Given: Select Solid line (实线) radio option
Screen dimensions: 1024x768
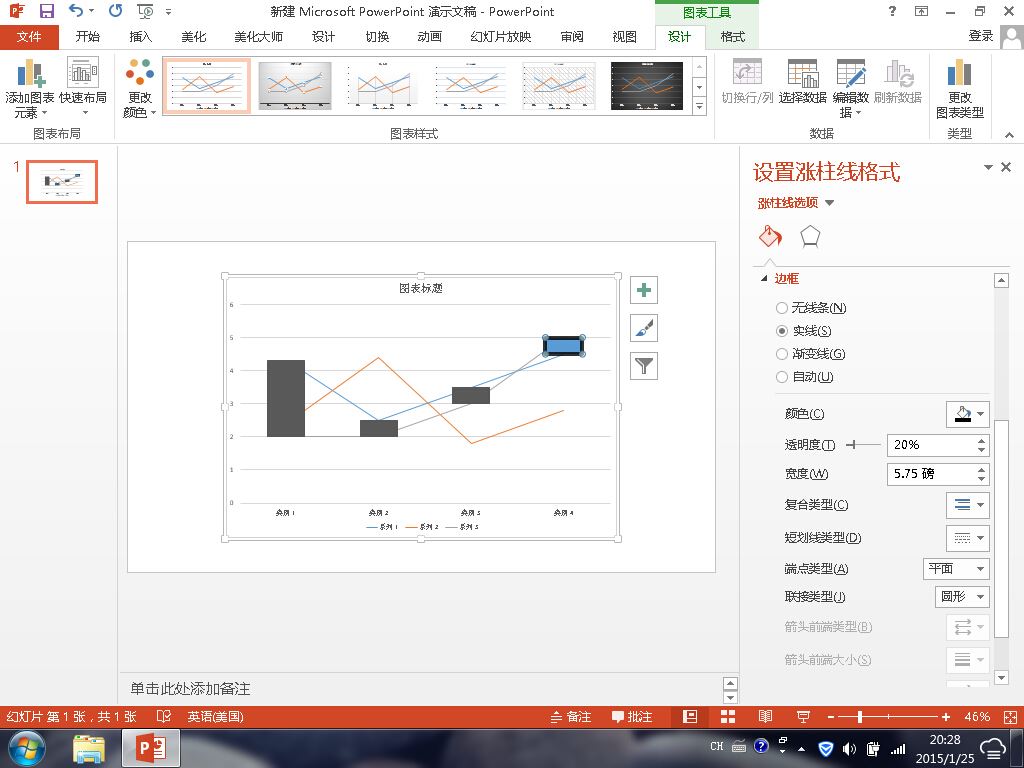Looking at the screenshot, I should tap(782, 331).
